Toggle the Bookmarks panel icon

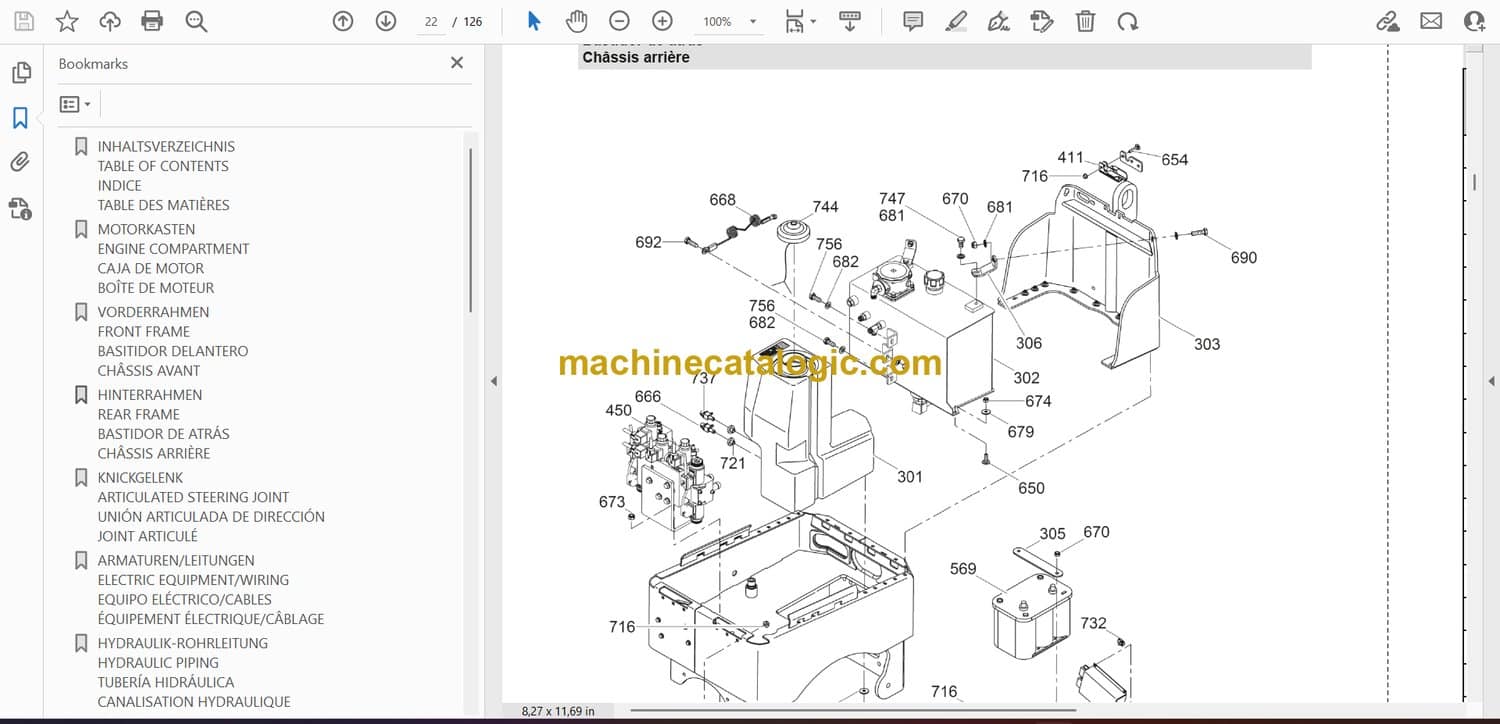point(20,118)
